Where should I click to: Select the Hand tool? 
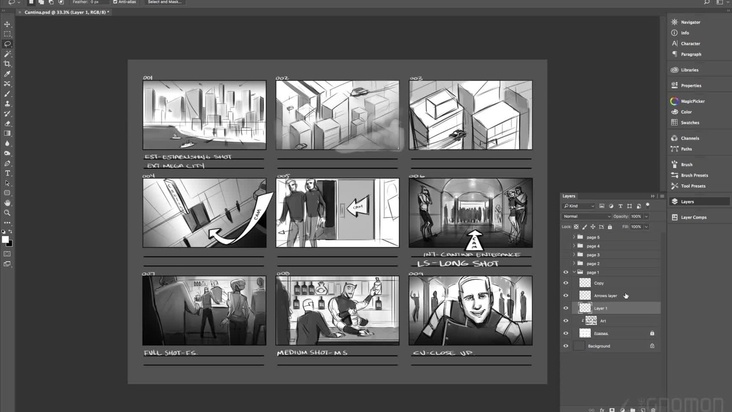tap(7, 203)
